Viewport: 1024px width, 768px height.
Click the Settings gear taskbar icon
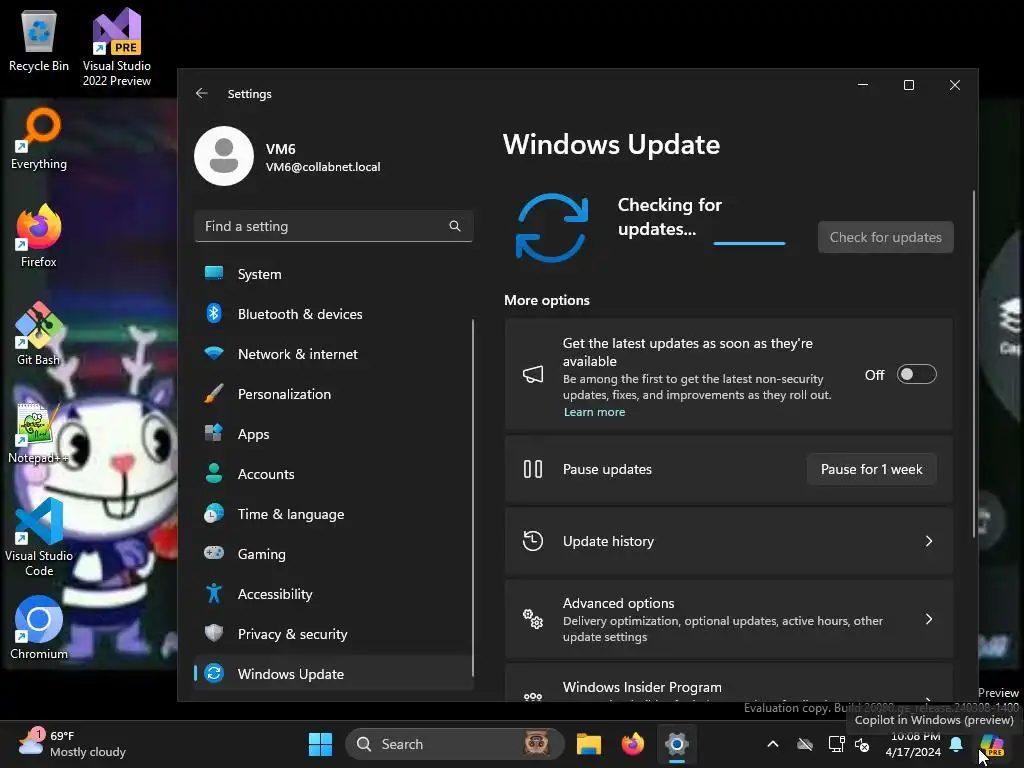[677, 744]
